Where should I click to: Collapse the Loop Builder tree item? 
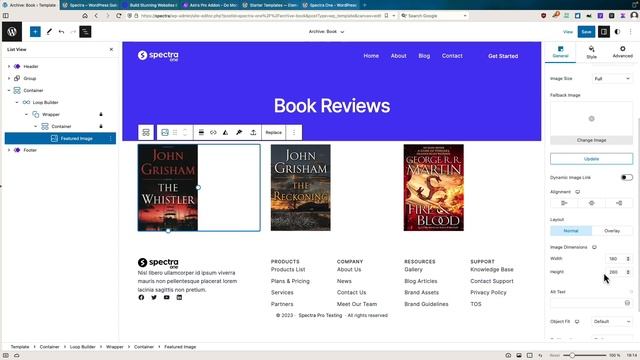pos(17,102)
